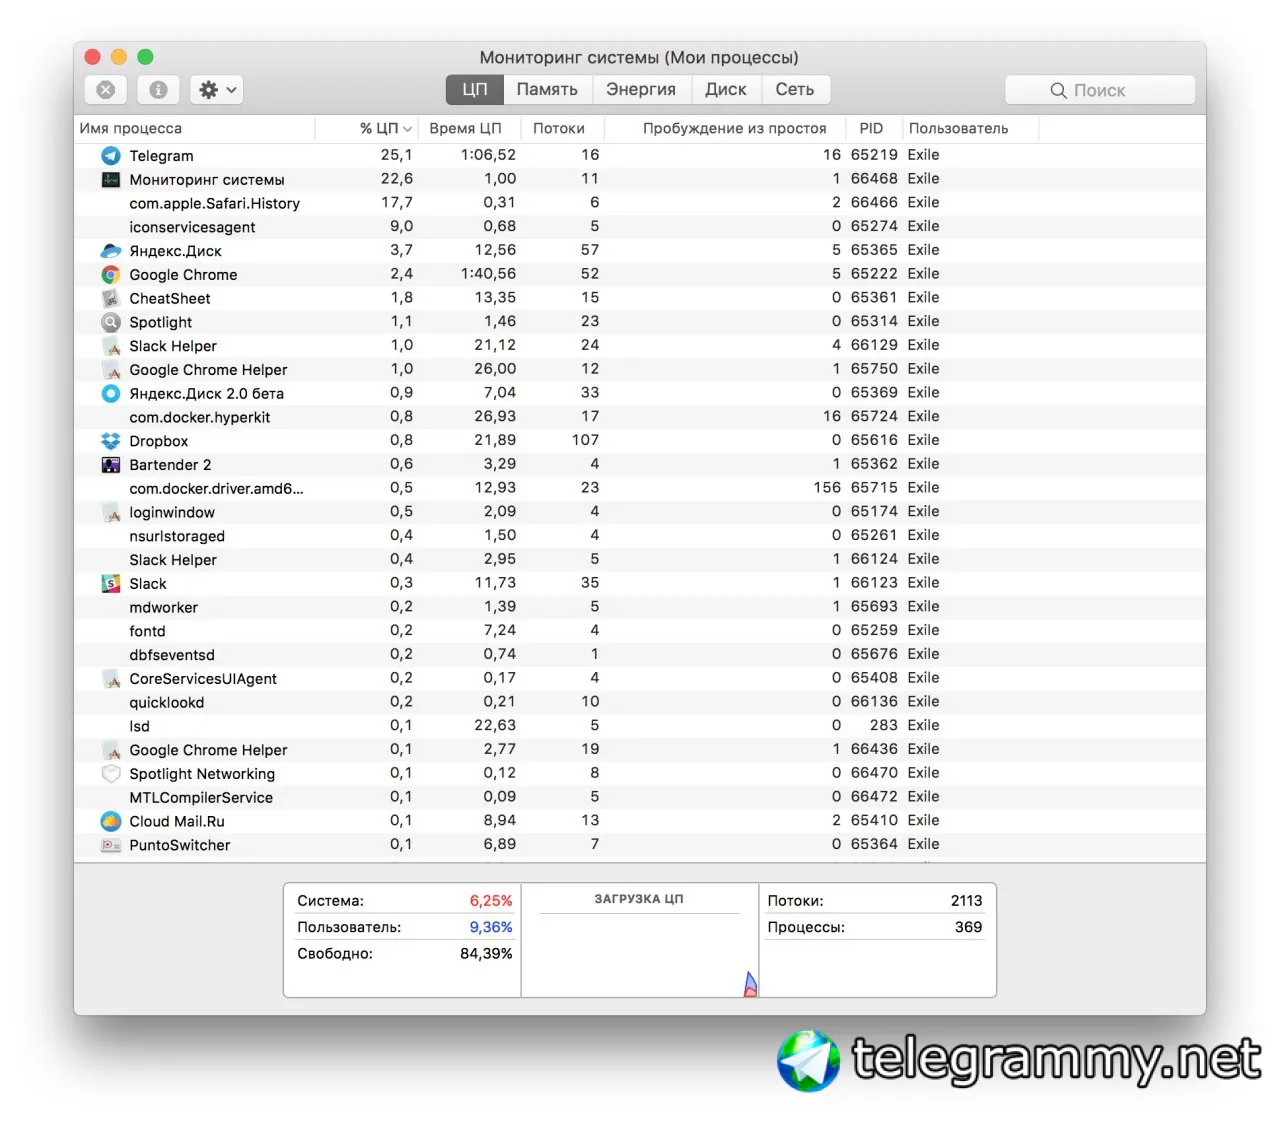Click the Пользователь value 9,36%
Screen dimensions: 1280x1121
click(x=491, y=927)
